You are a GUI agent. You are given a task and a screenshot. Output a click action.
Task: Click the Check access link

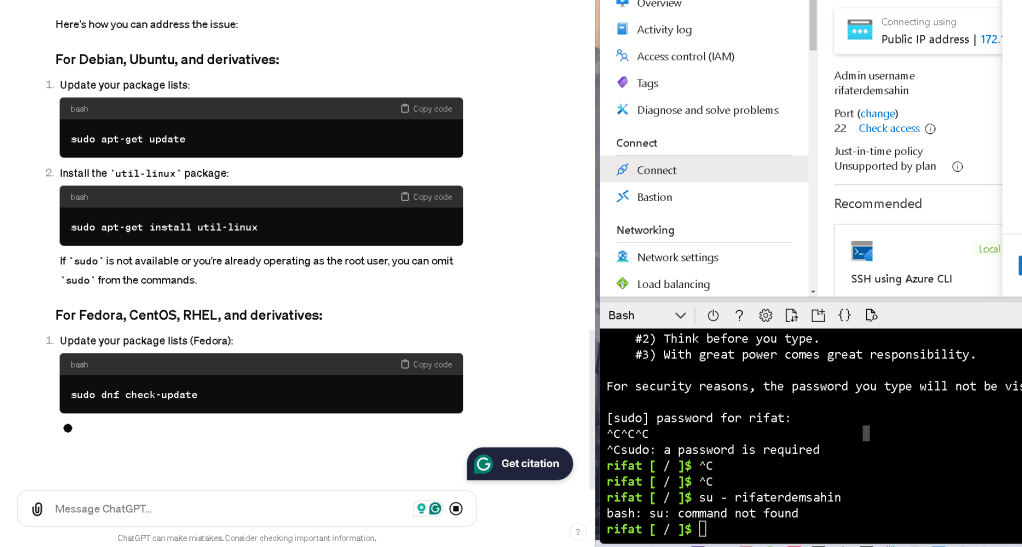pos(889,128)
